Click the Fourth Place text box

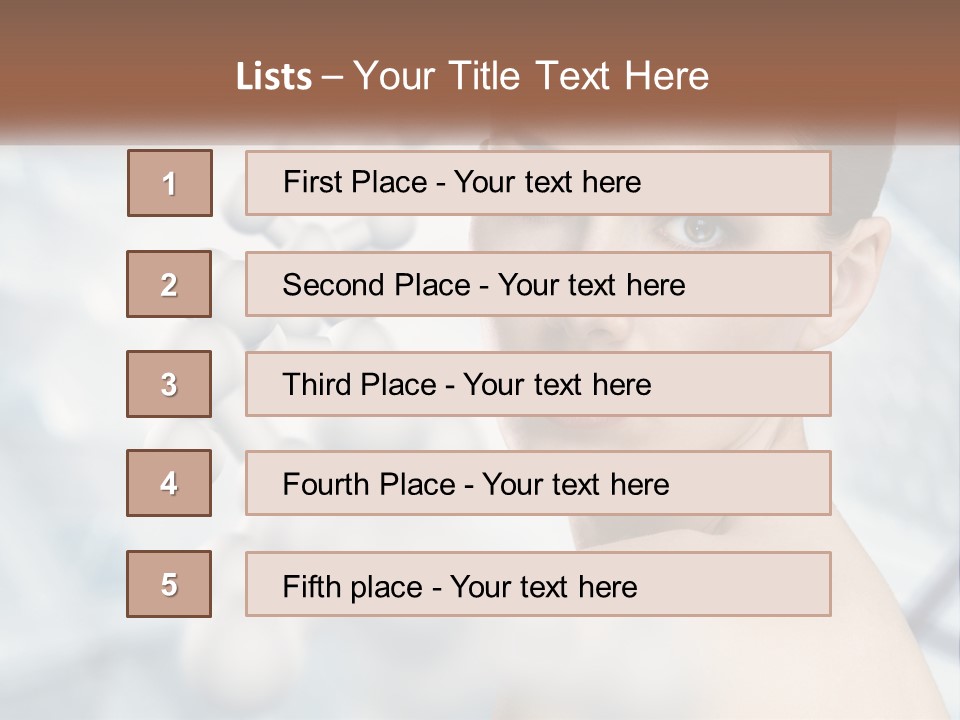coord(538,483)
